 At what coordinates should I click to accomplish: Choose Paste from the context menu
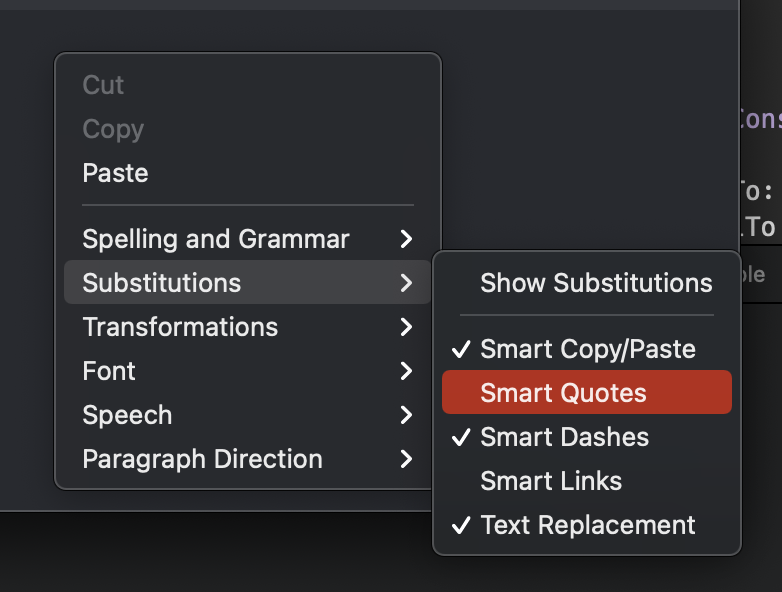247,173
